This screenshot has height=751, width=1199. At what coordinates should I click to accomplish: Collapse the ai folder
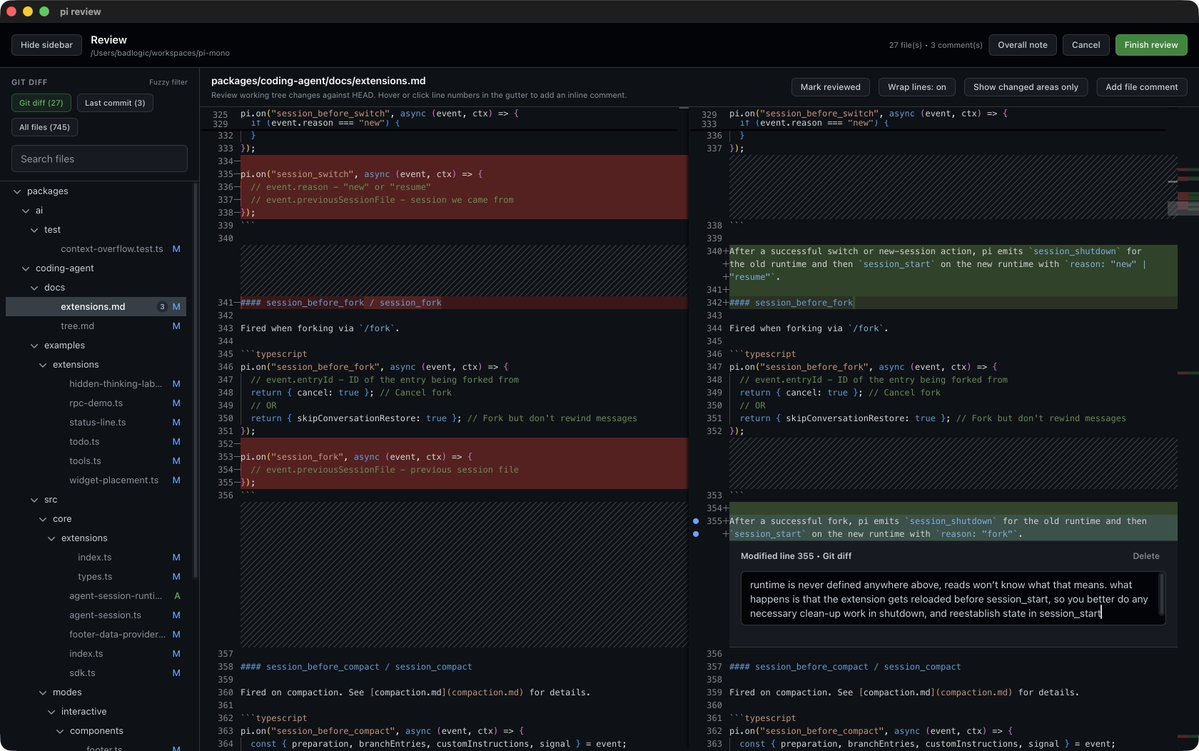25,210
